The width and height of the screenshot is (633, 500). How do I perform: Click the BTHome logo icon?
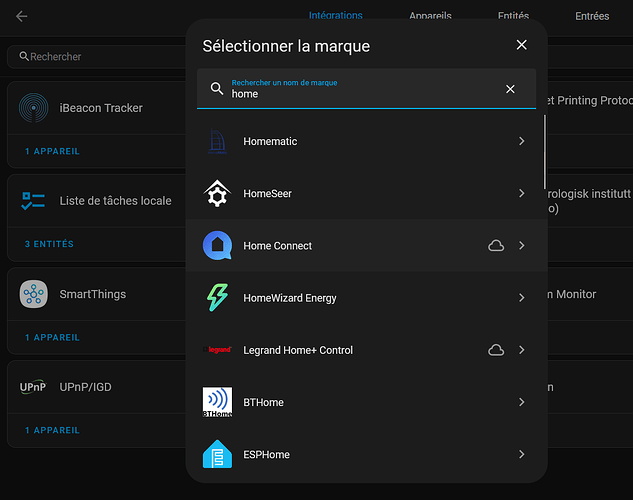tap(217, 402)
